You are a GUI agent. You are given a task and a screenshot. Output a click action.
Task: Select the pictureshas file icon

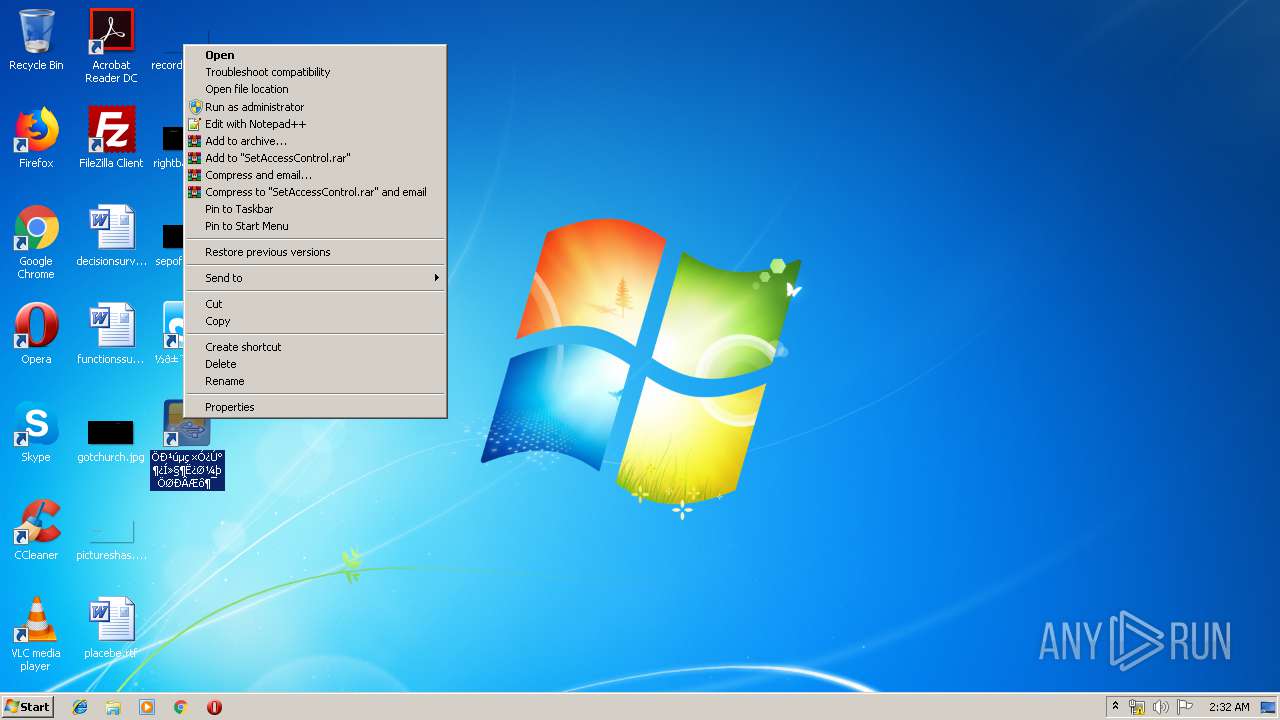pos(111,539)
